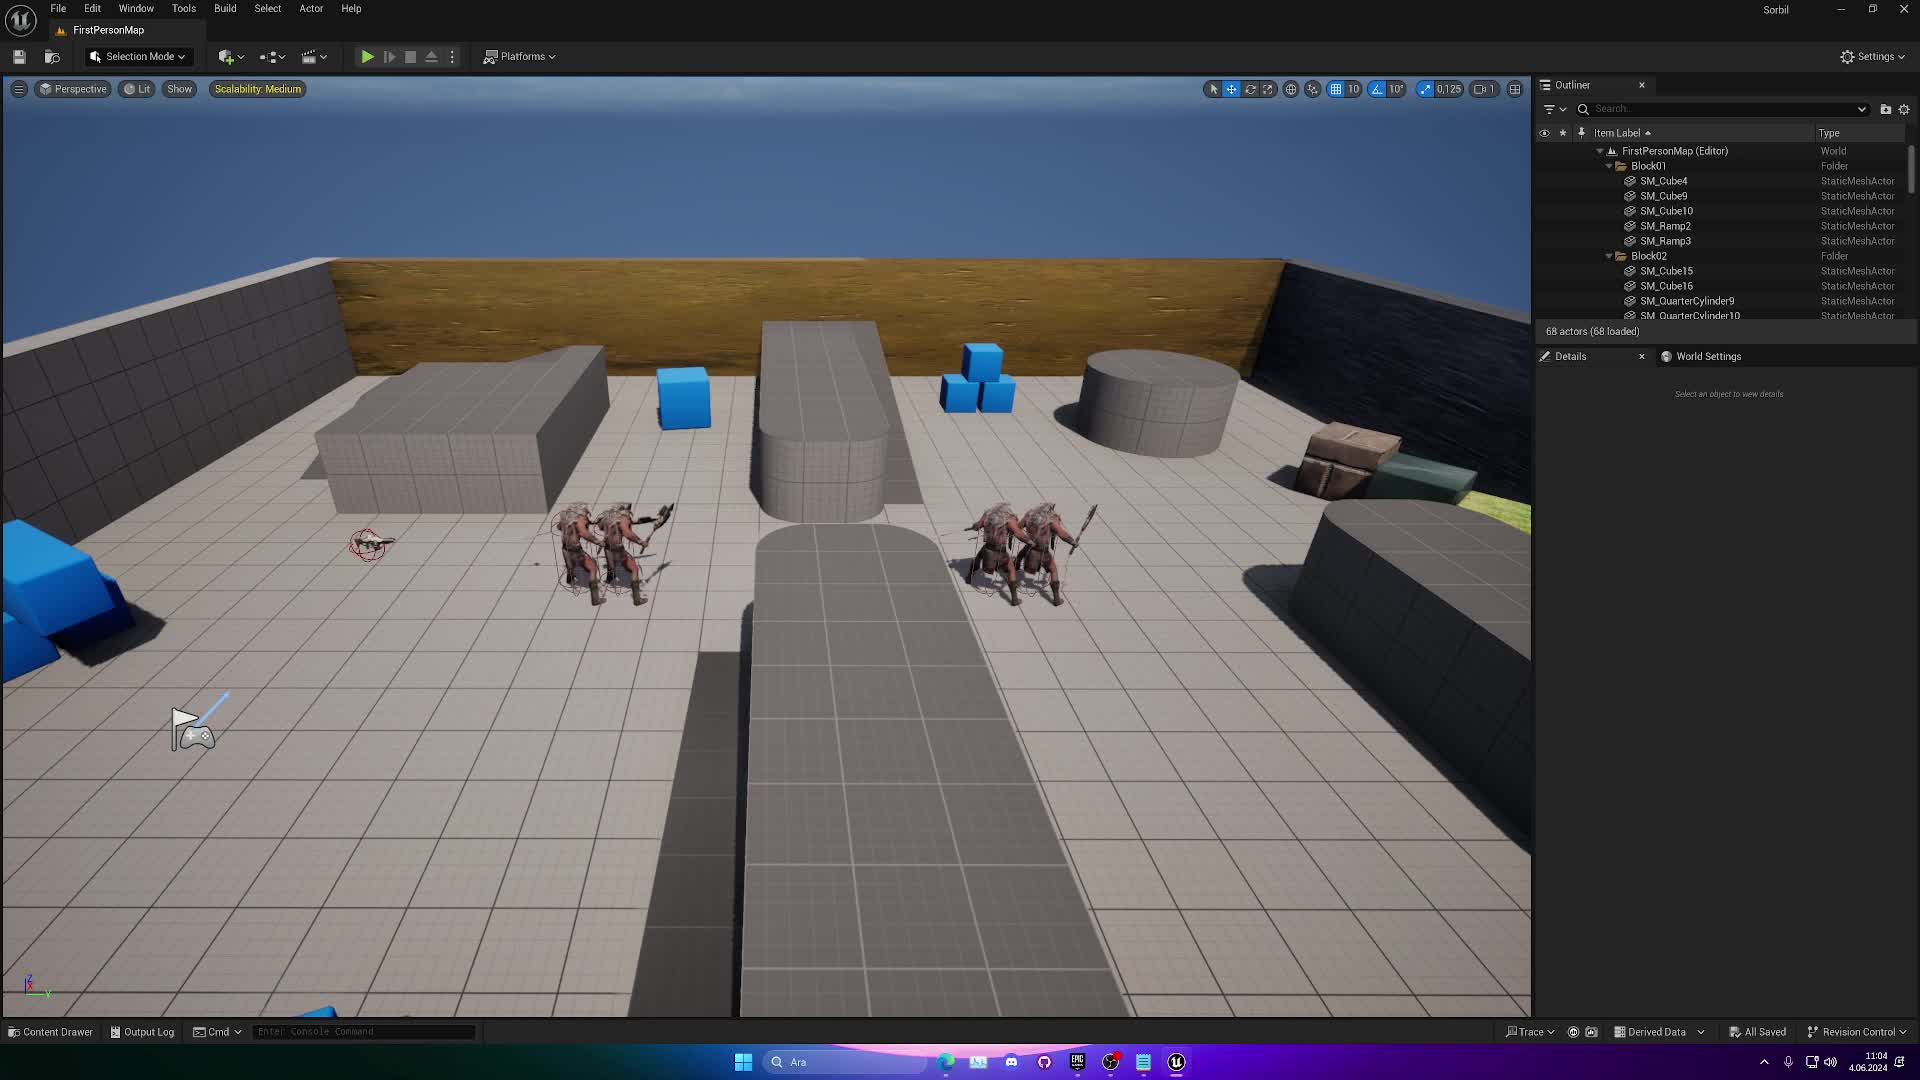This screenshot has width=1920, height=1080.
Task: Open the Add content cube dropdown
Action: pos(231,57)
